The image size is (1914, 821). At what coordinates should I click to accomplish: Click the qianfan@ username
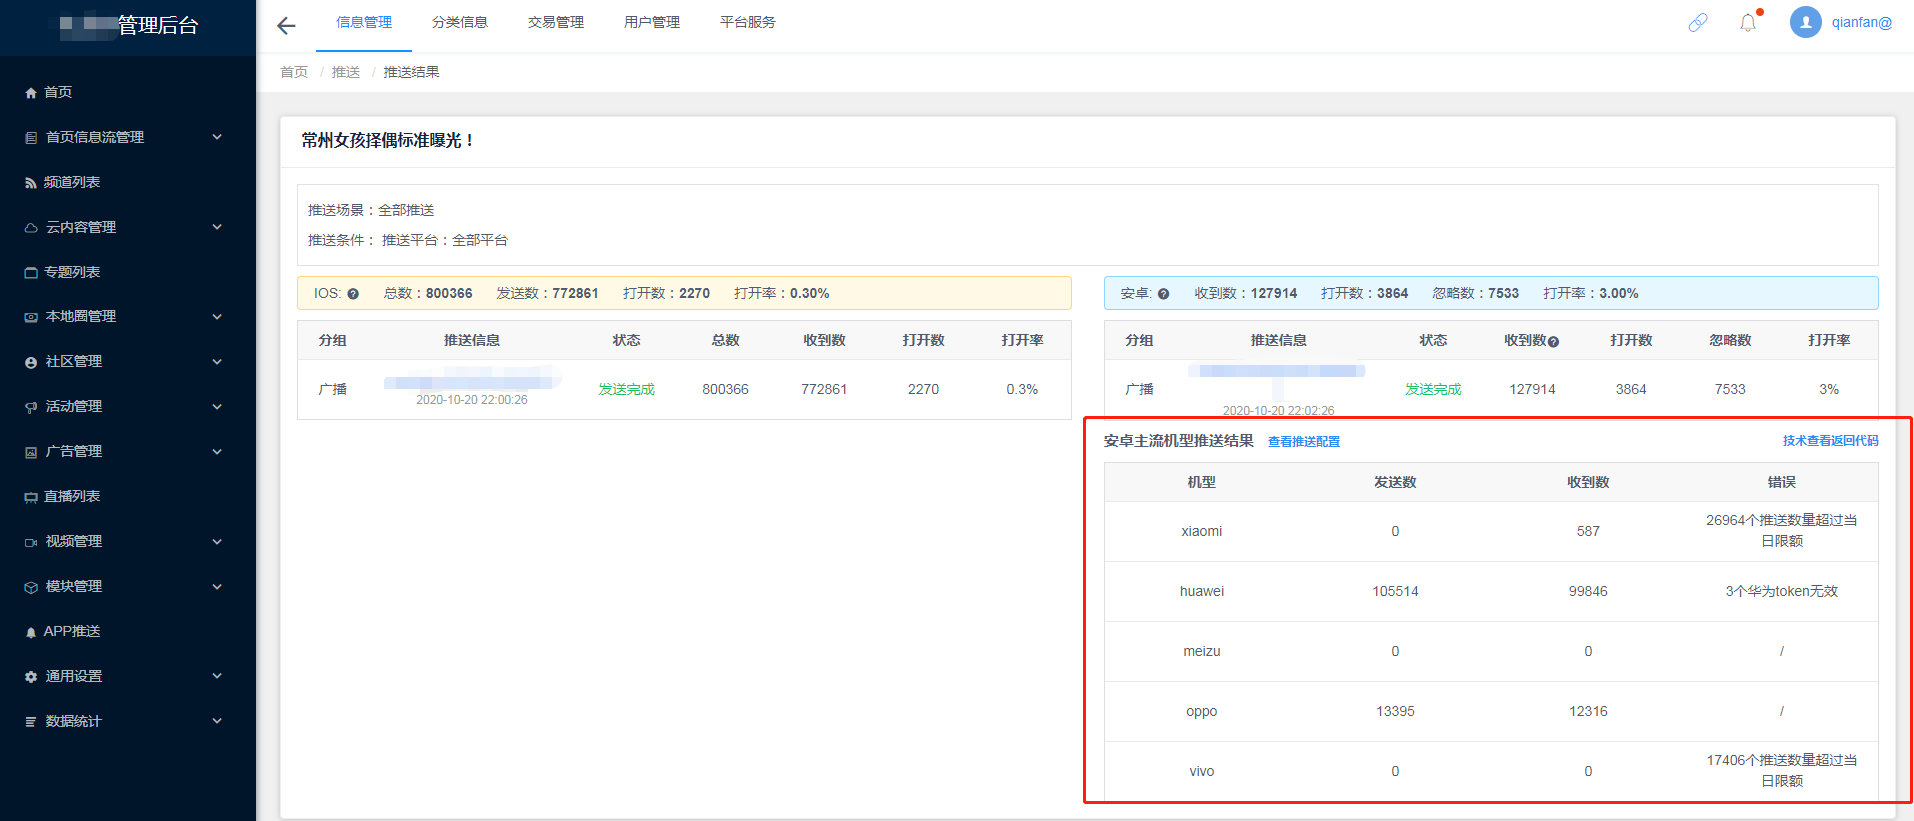point(1862,22)
